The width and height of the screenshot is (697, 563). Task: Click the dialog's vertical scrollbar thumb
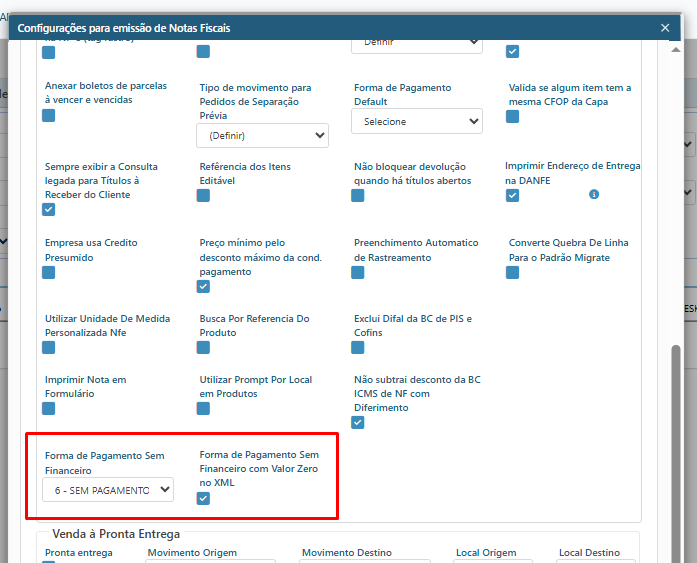pyautogui.click(x=676, y=440)
